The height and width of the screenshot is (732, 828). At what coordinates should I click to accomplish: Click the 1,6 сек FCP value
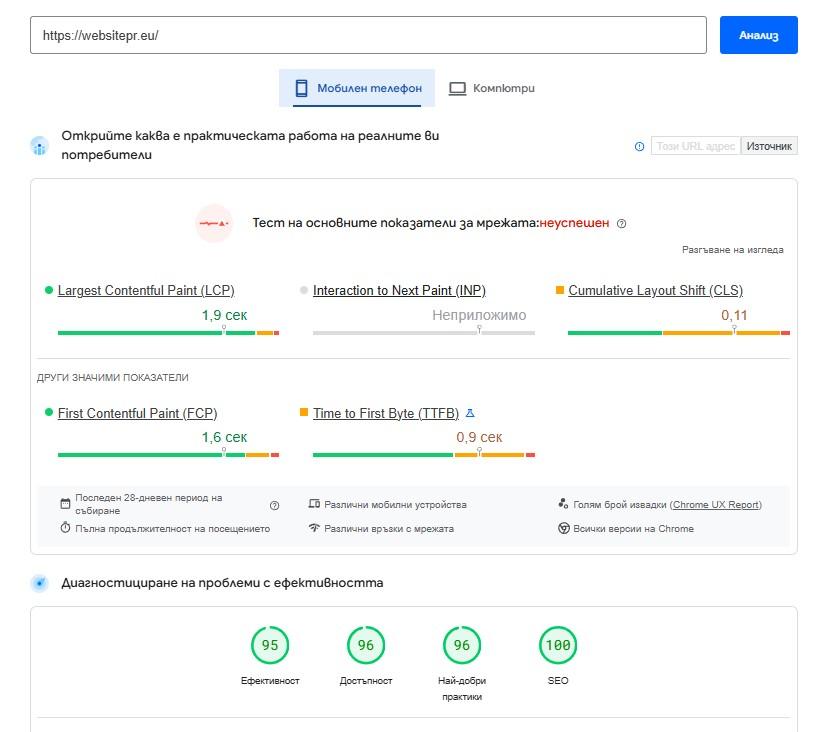pos(224,437)
